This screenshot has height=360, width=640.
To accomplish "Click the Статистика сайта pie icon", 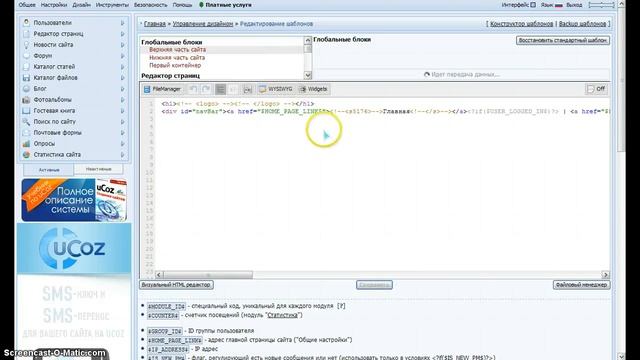I will [27, 155].
